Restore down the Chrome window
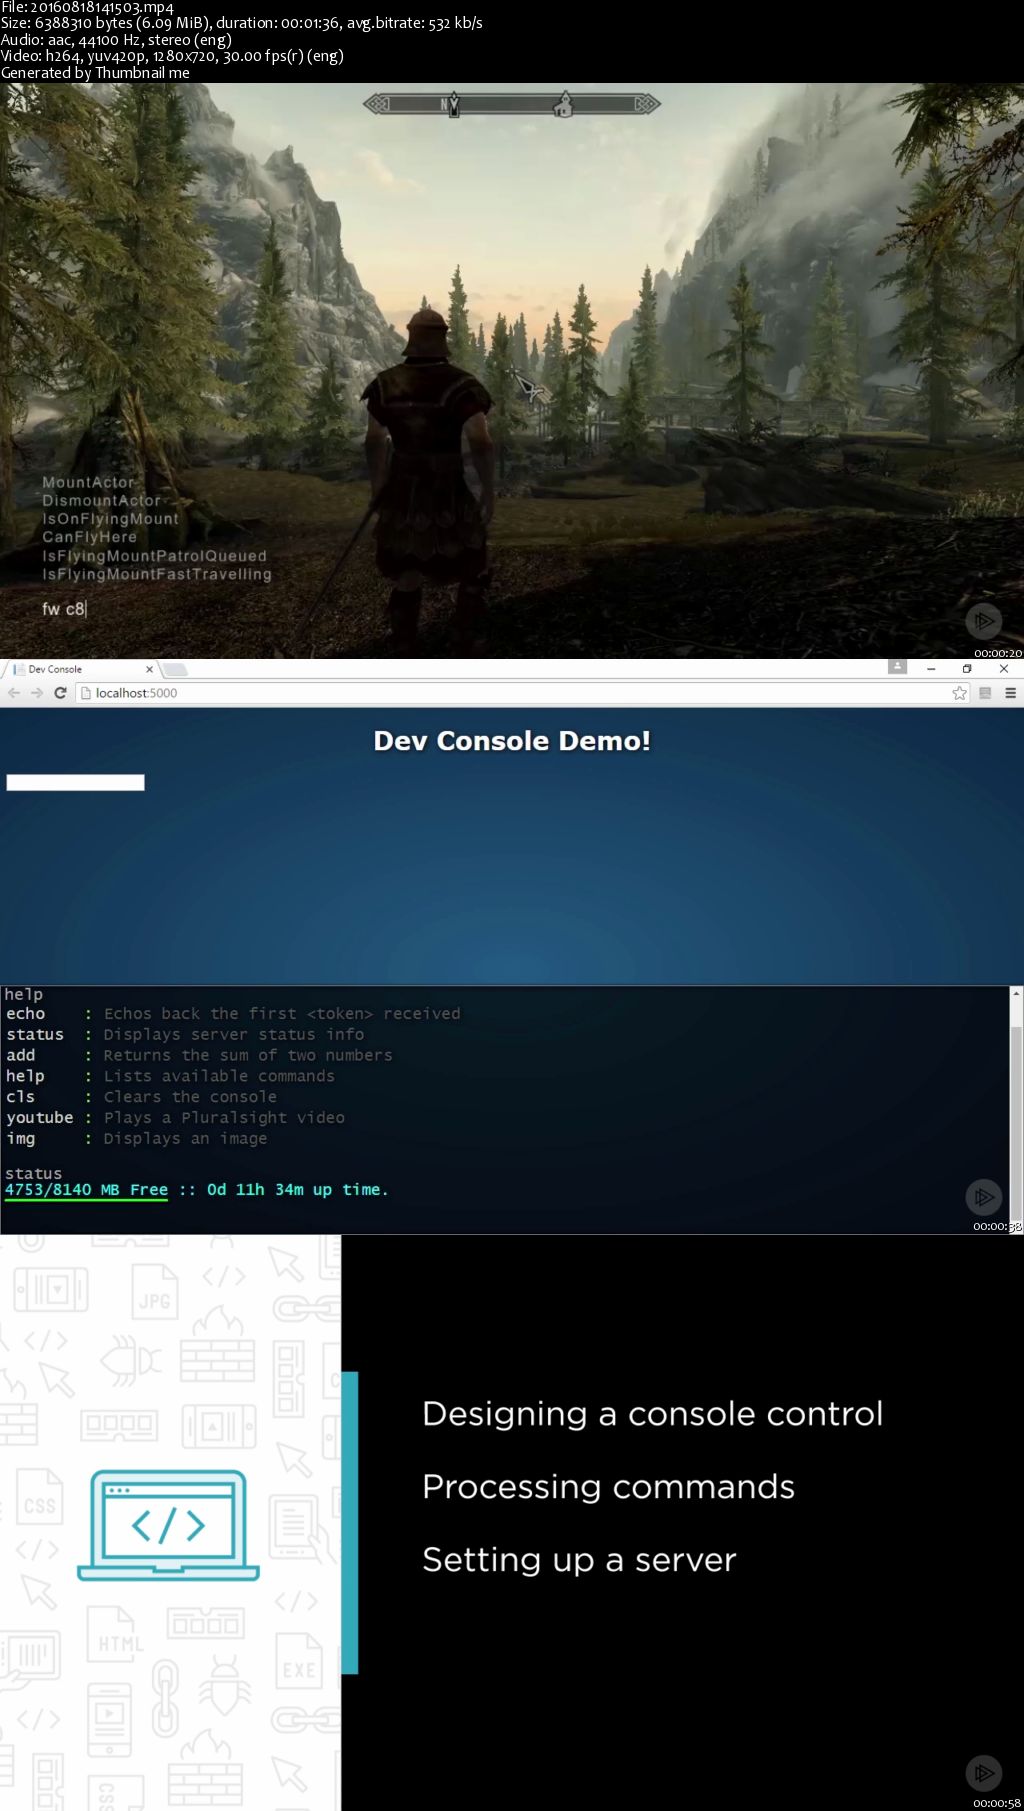 [x=967, y=668]
